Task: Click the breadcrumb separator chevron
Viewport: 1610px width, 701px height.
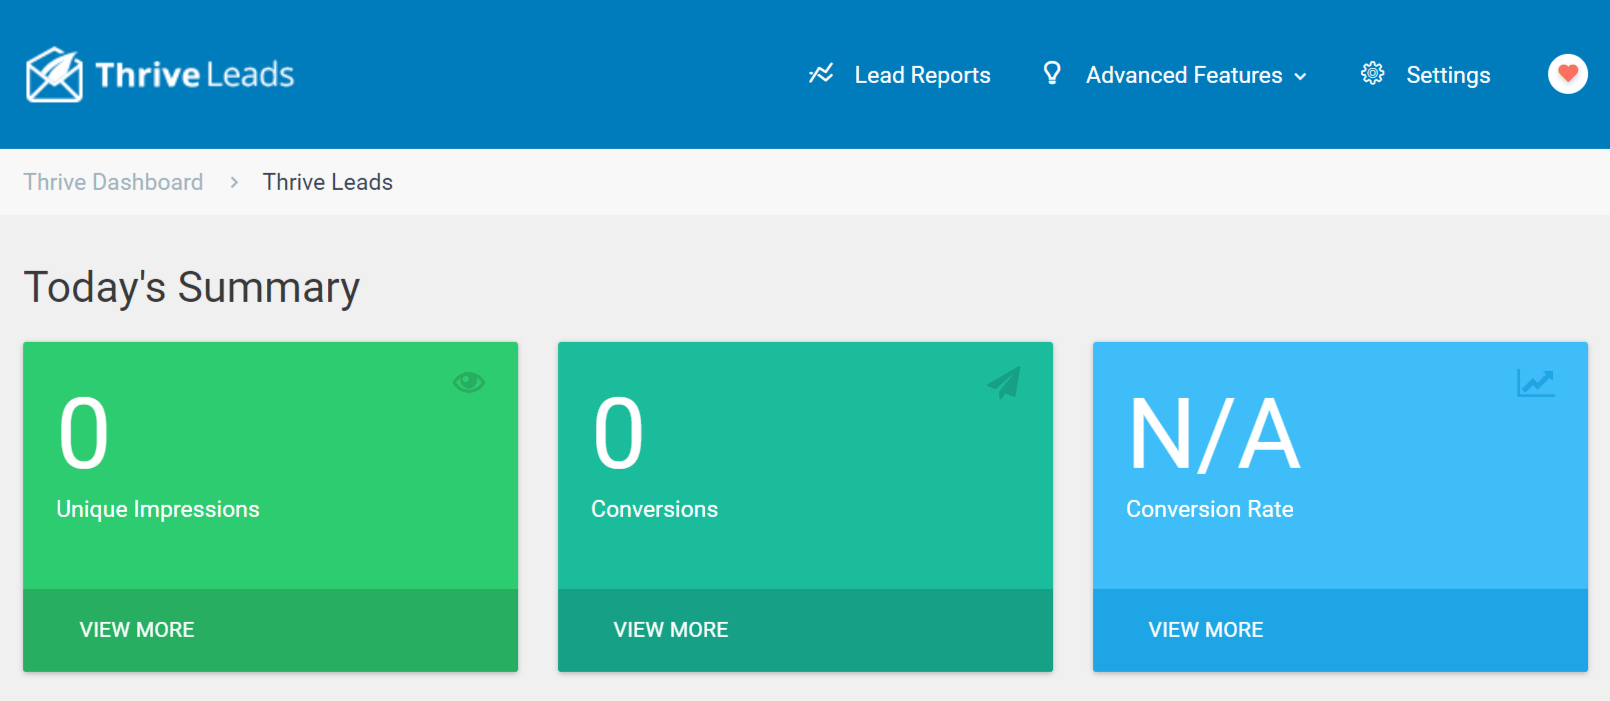Action: click(x=234, y=182)
